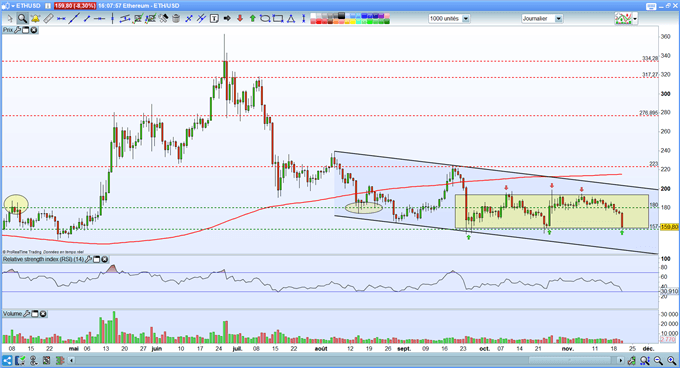Screen dimensions: 680x368
Task: Create an alert with the bell icon
Action: point(36,19)
